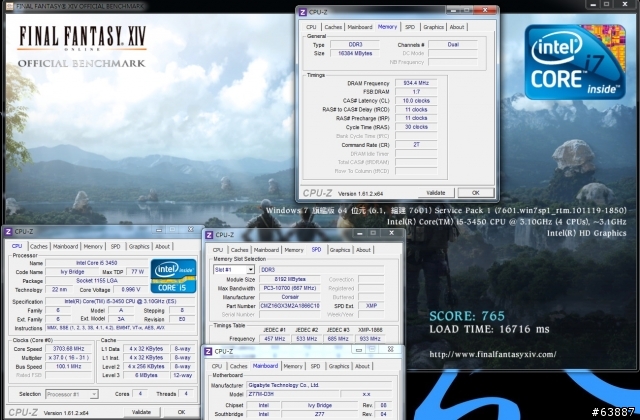This screenshot has width=640, height=420.
Task: Open Caches tab in the Mainboard window
Action: (x=238, y=367)
